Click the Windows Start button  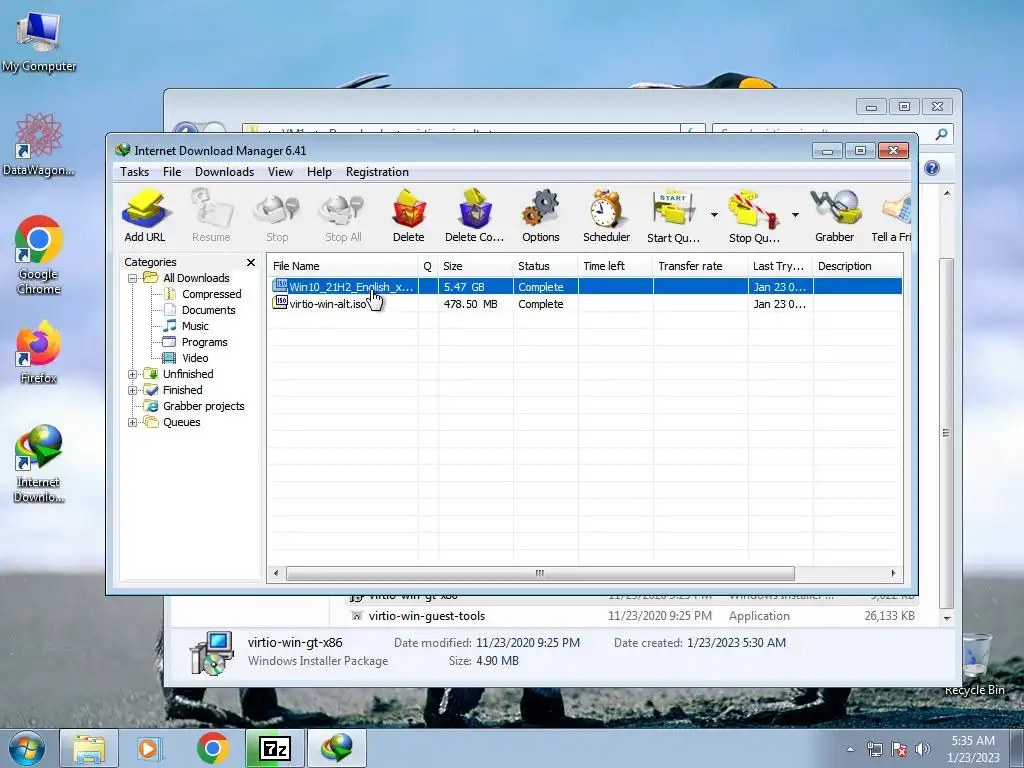[27, 748]
